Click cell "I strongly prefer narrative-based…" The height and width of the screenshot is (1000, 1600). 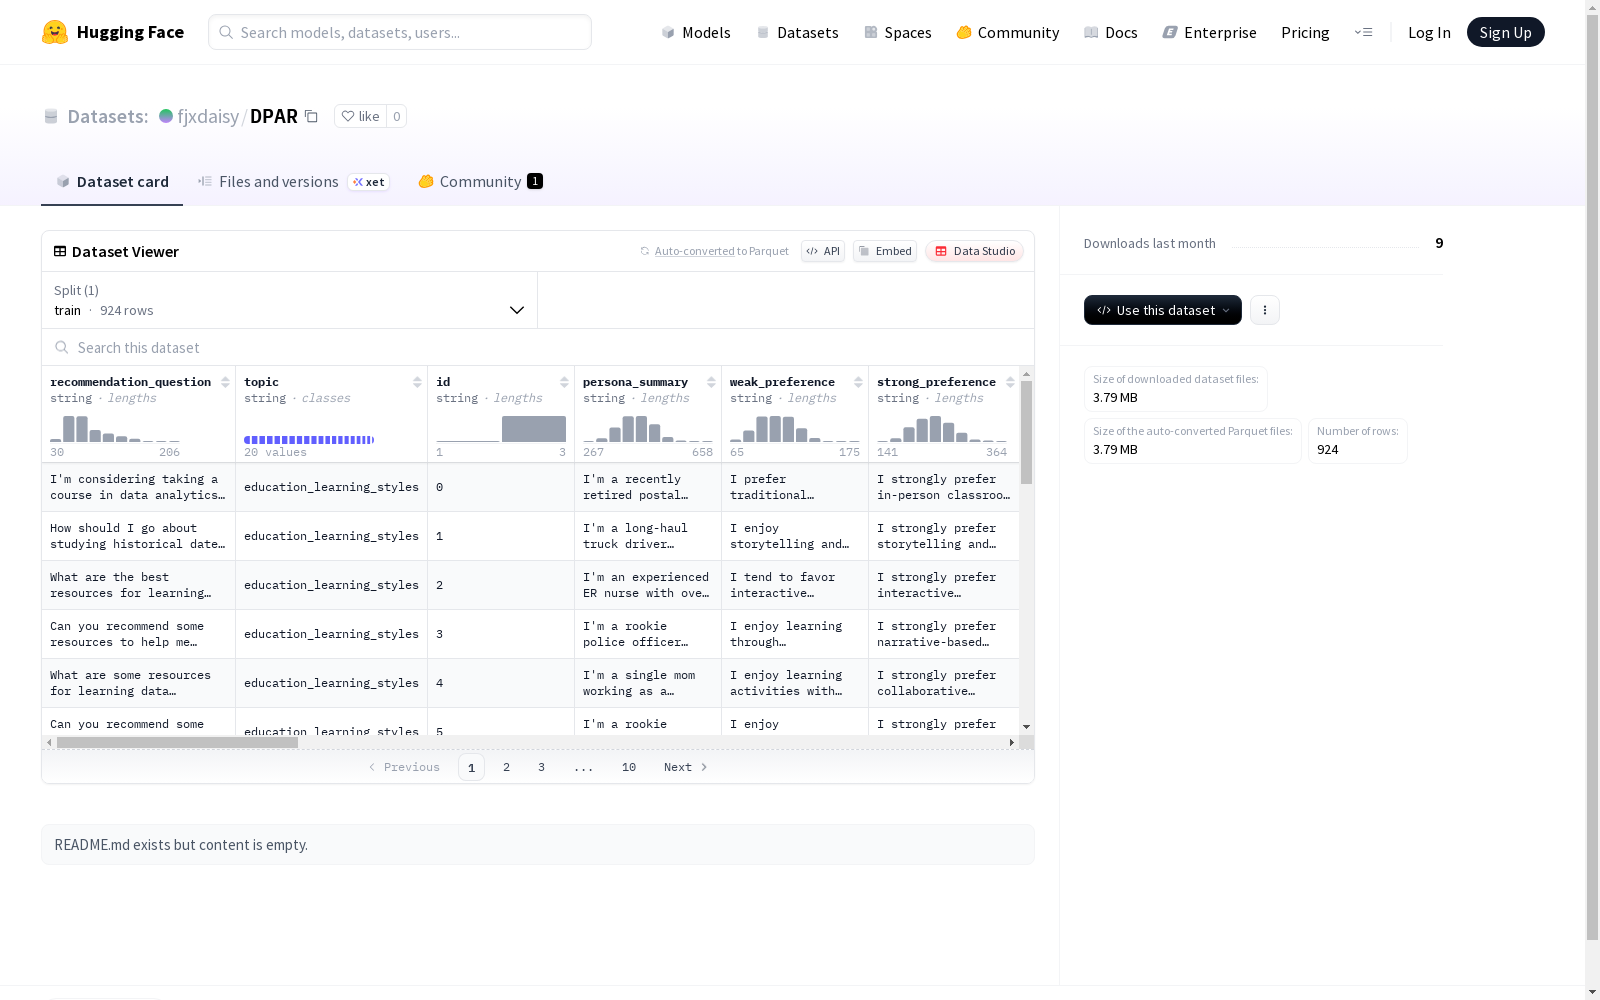pos(944,634)
